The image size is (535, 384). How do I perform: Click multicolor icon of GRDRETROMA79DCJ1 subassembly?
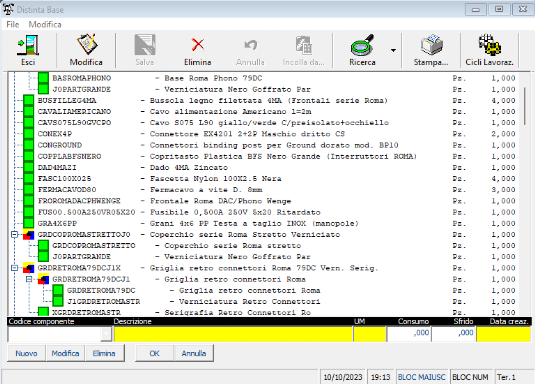[x=43, y=279]
